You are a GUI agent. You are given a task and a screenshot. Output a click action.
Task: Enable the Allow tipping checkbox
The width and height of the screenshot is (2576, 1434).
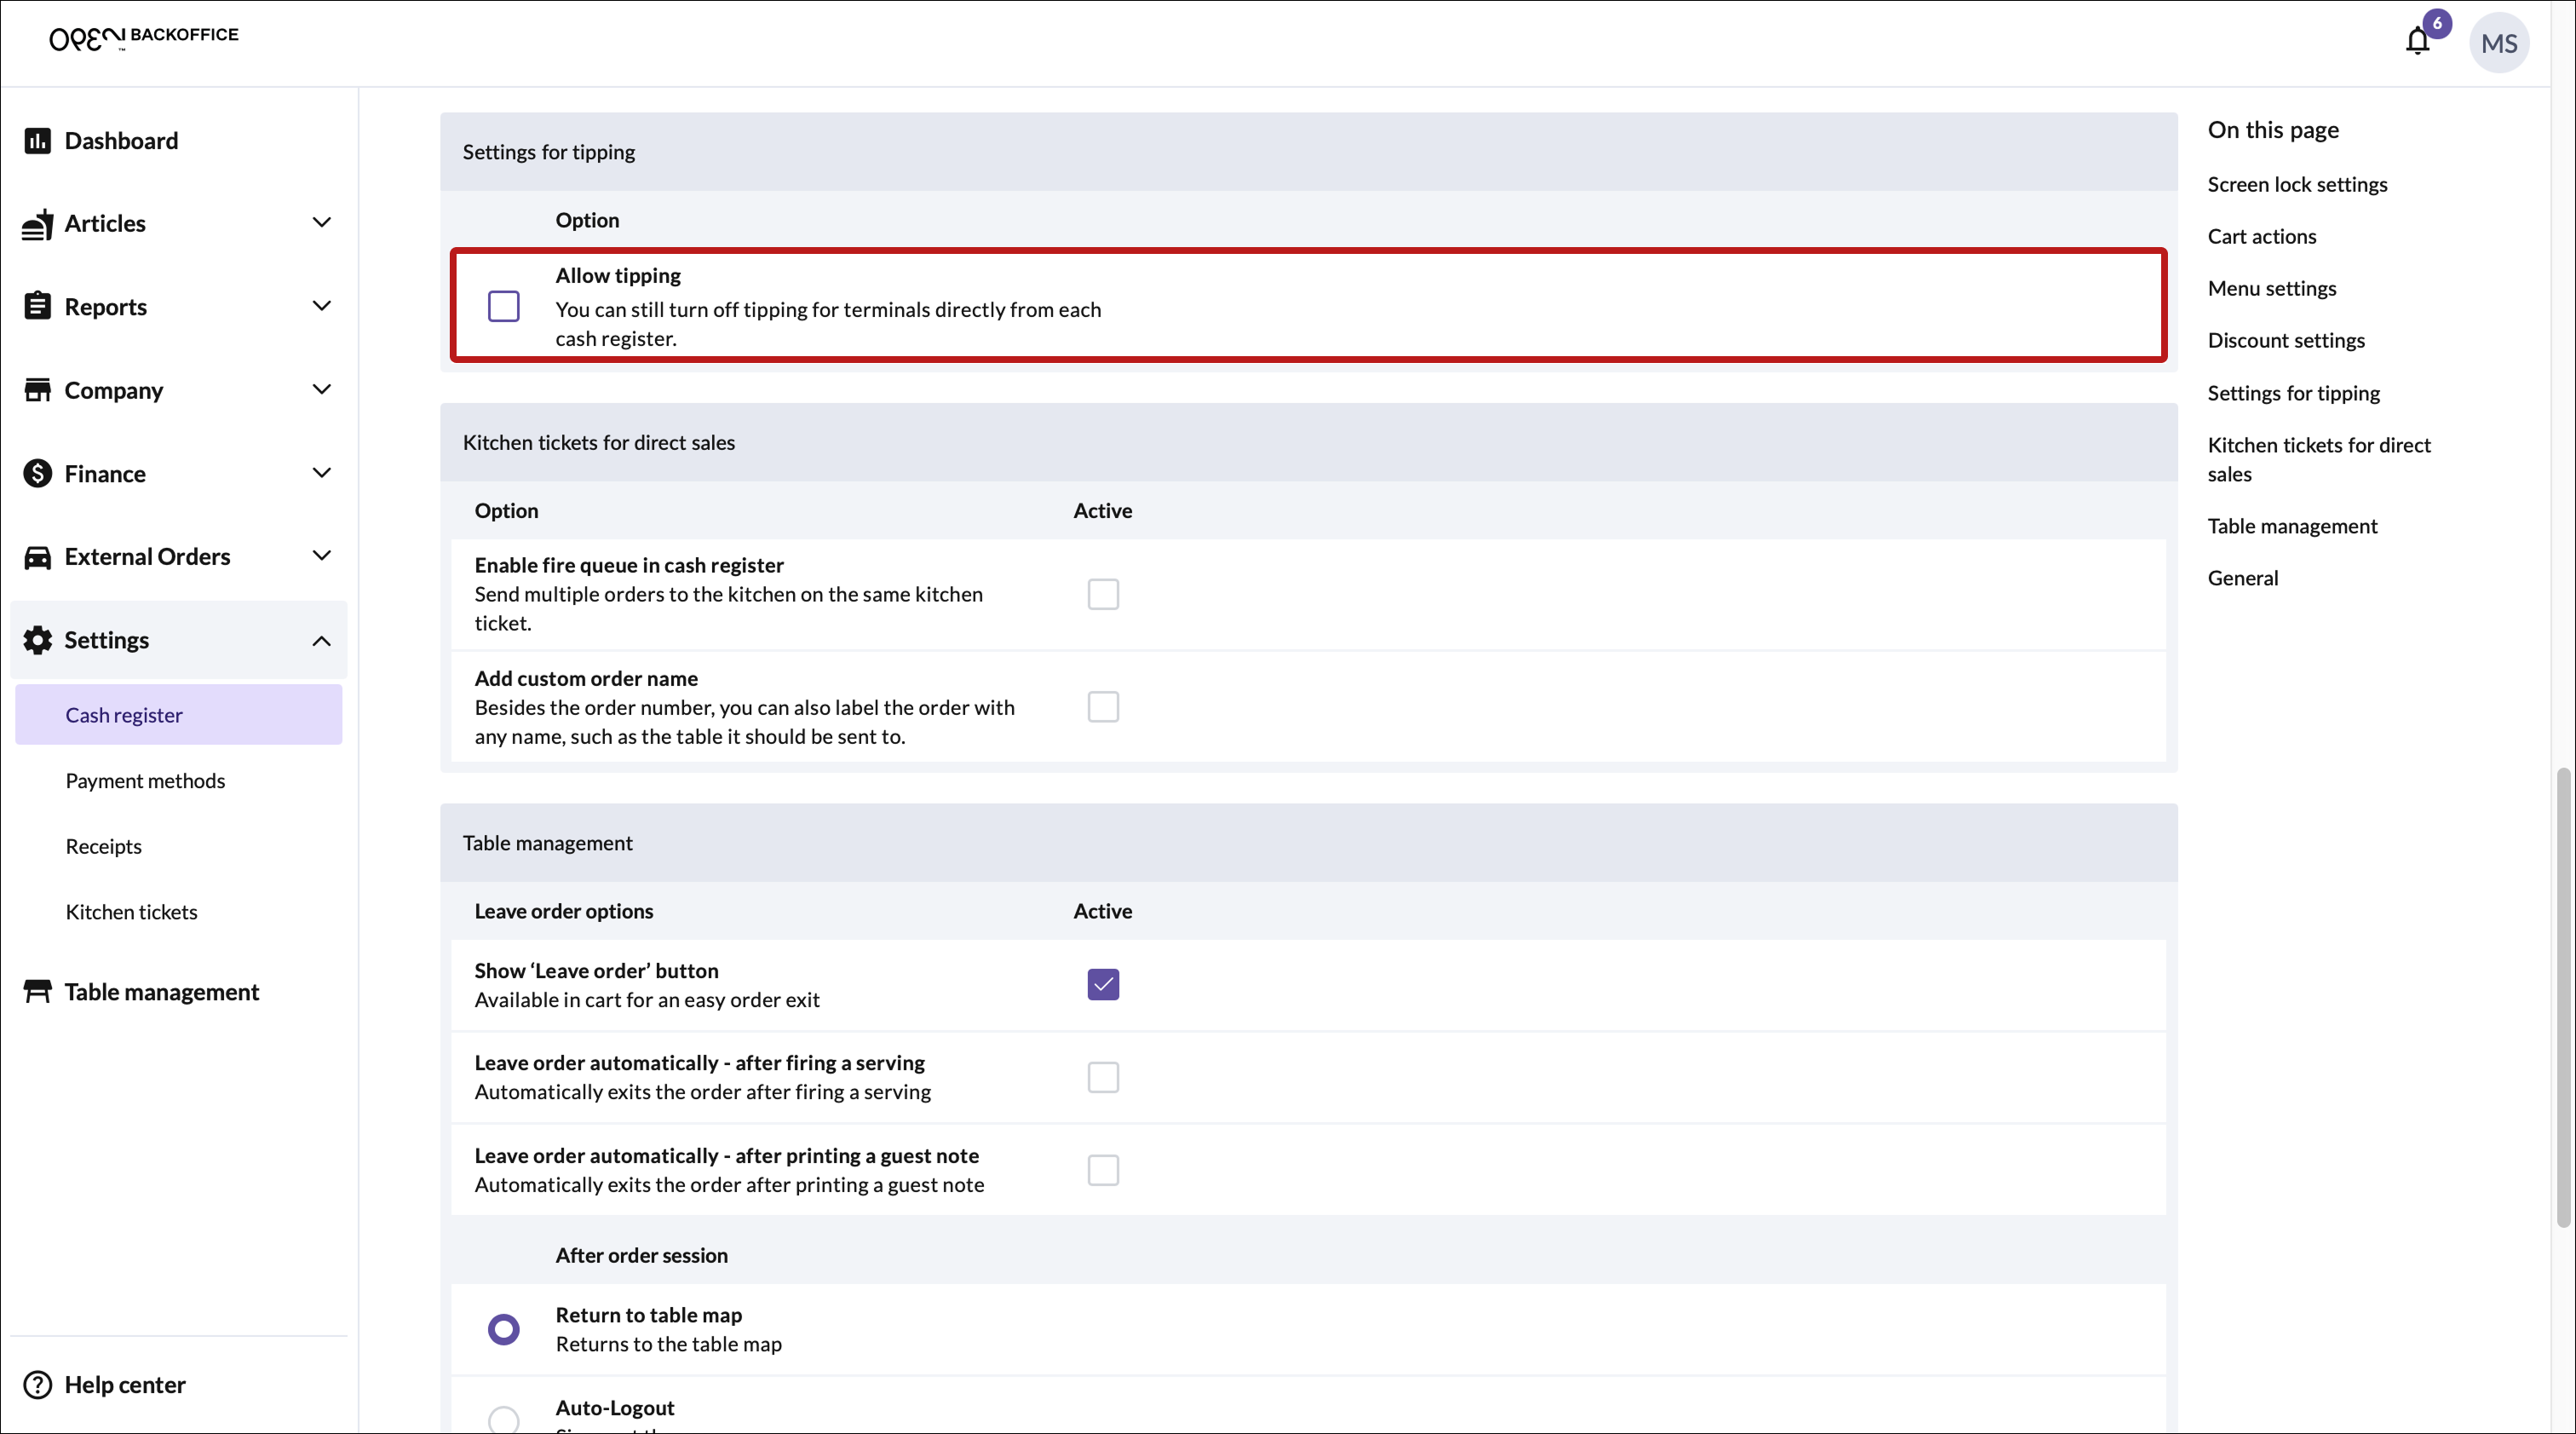[x=503, y=306]
